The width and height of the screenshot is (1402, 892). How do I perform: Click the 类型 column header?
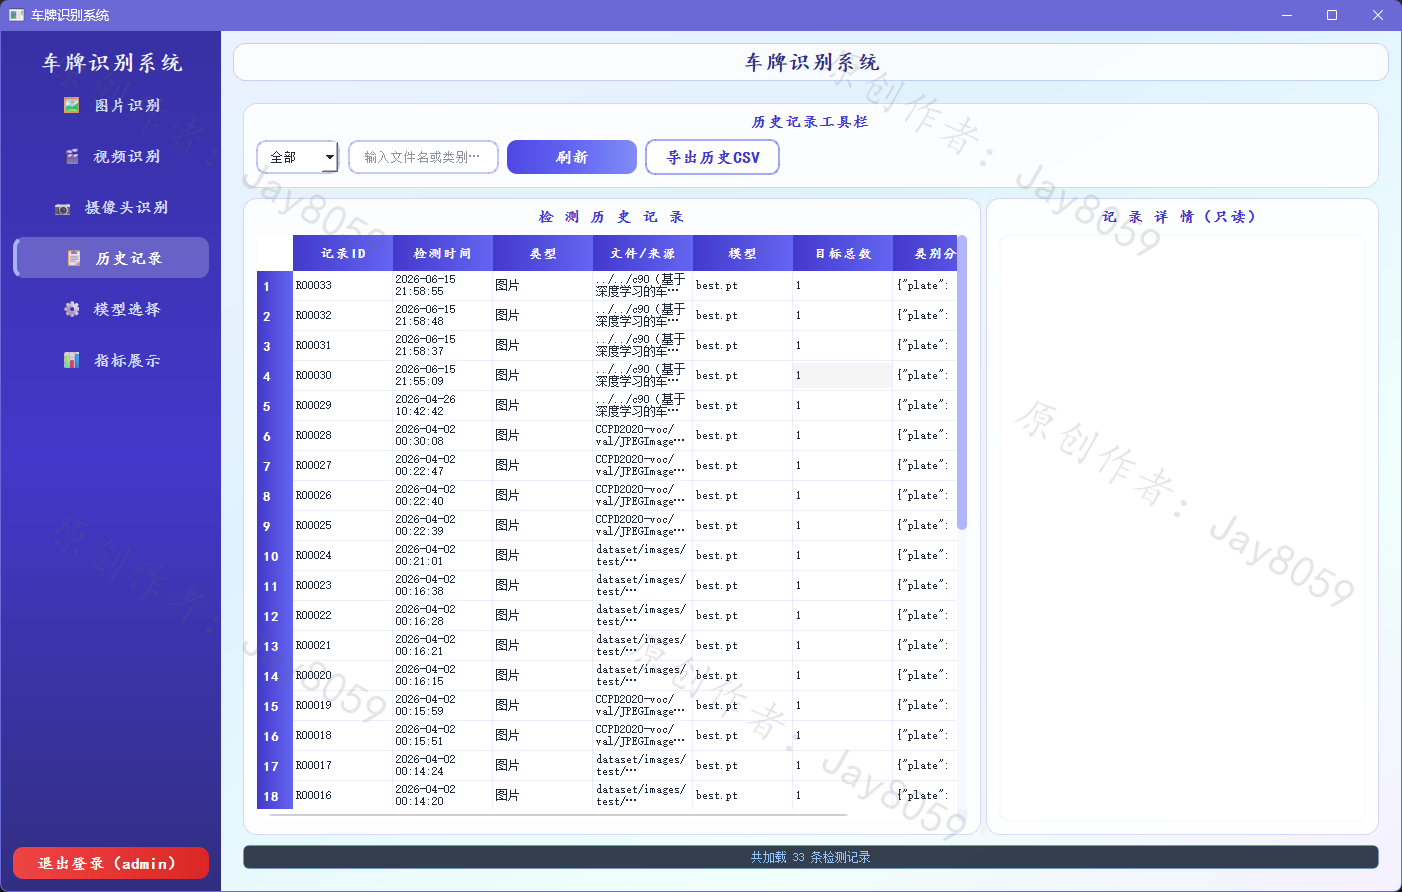coord(543,253)
